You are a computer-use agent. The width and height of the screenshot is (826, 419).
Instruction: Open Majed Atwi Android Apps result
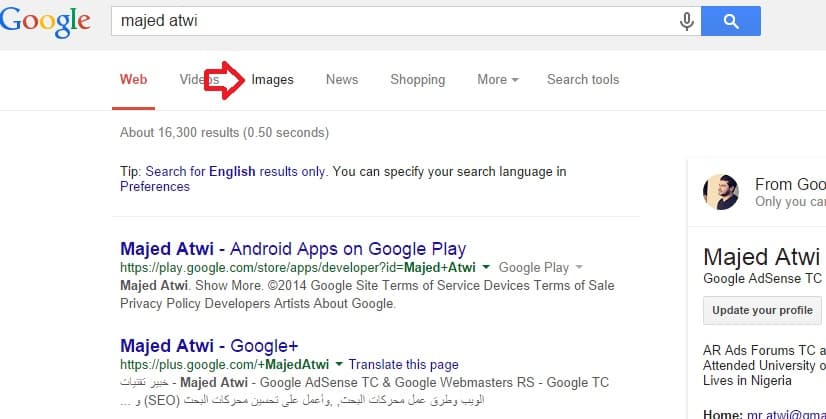[293, 249]
